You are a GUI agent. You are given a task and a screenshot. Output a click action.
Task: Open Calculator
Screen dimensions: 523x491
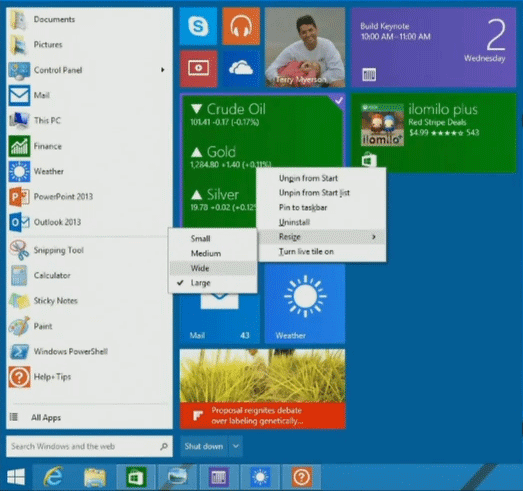tap(89, 276)
